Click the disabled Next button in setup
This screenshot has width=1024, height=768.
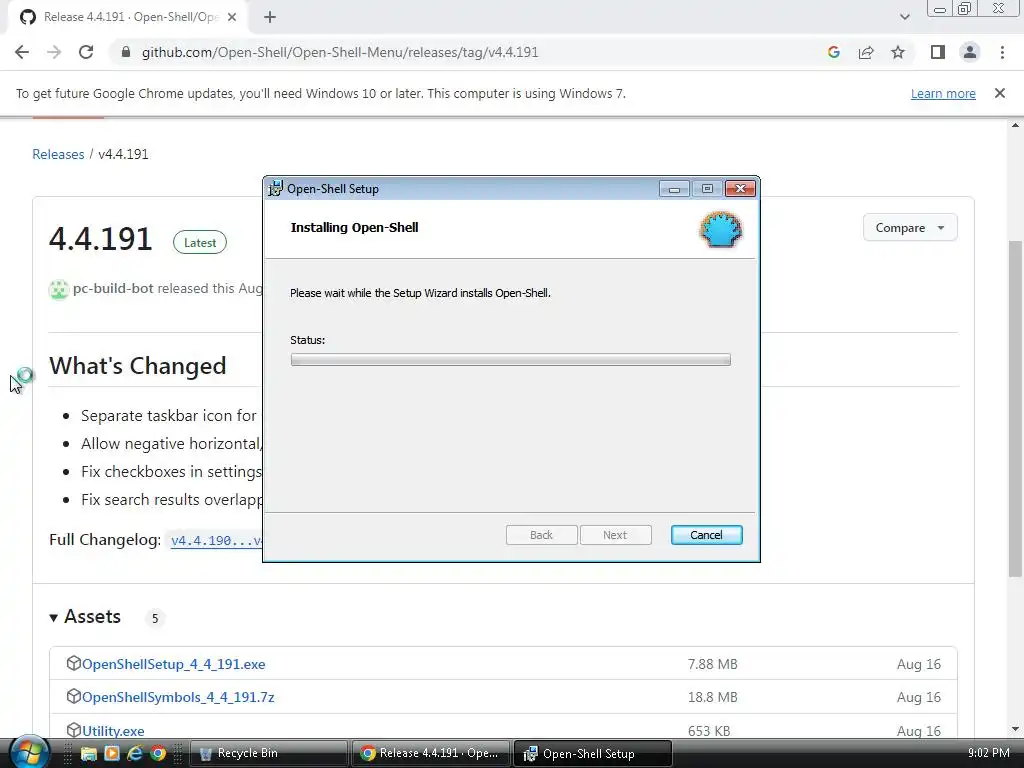pyautogui.click(x=615, y=535)
